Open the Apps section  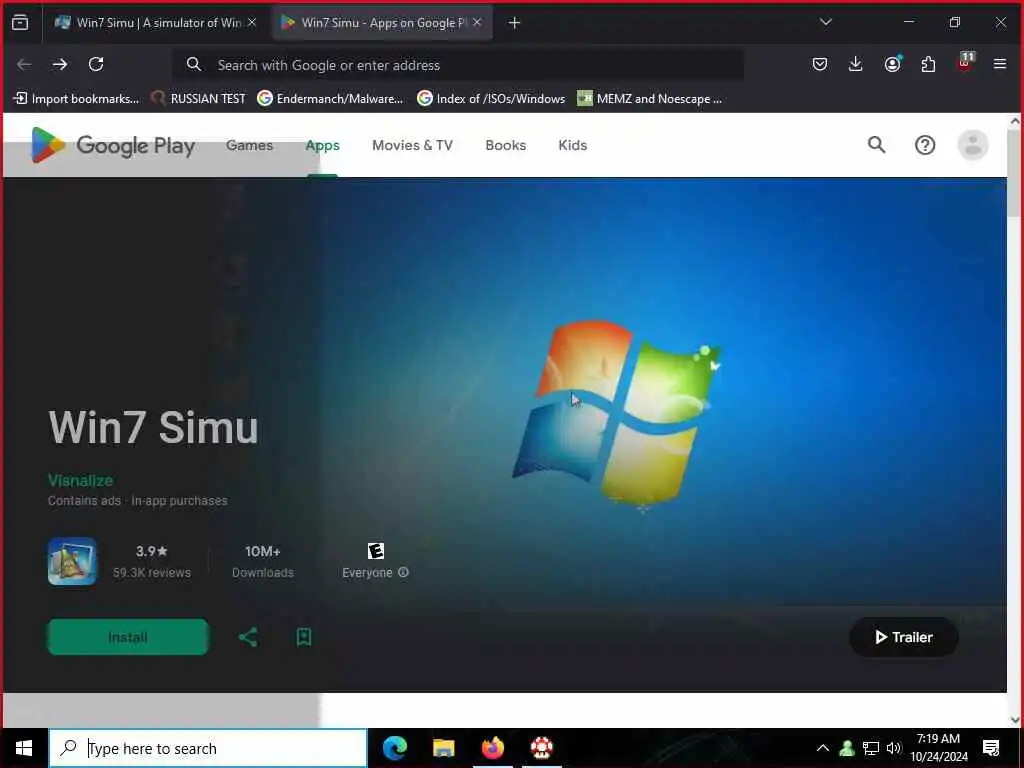pos(323,145)
